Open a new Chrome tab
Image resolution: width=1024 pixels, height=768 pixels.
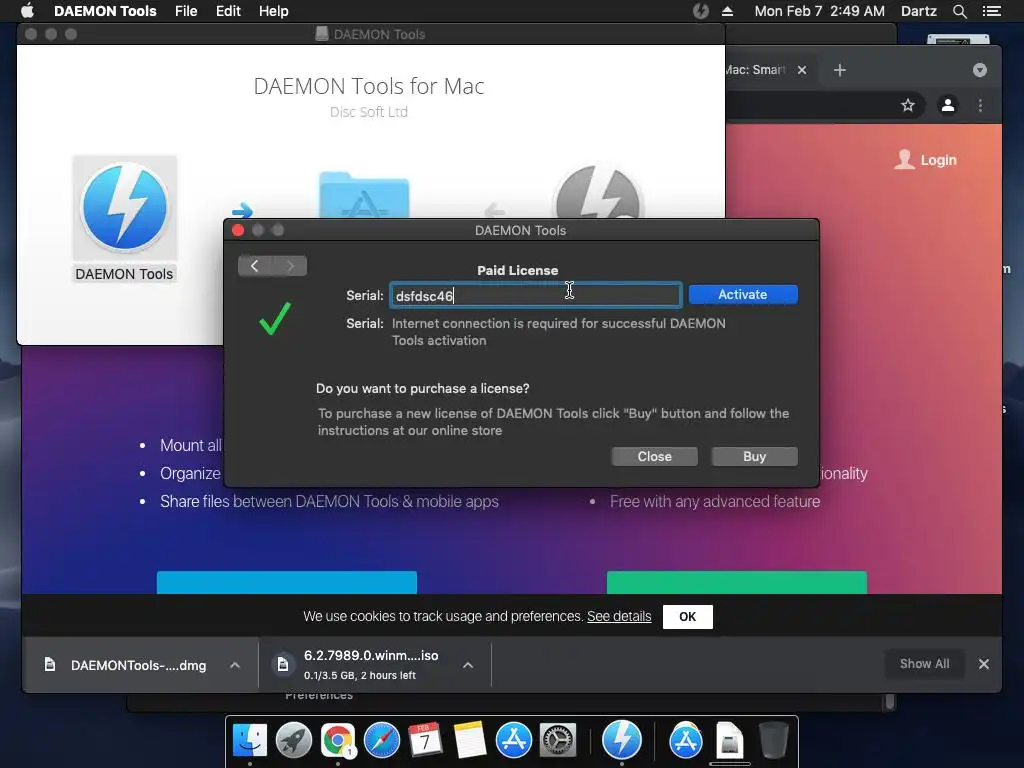tap(840, 70)
